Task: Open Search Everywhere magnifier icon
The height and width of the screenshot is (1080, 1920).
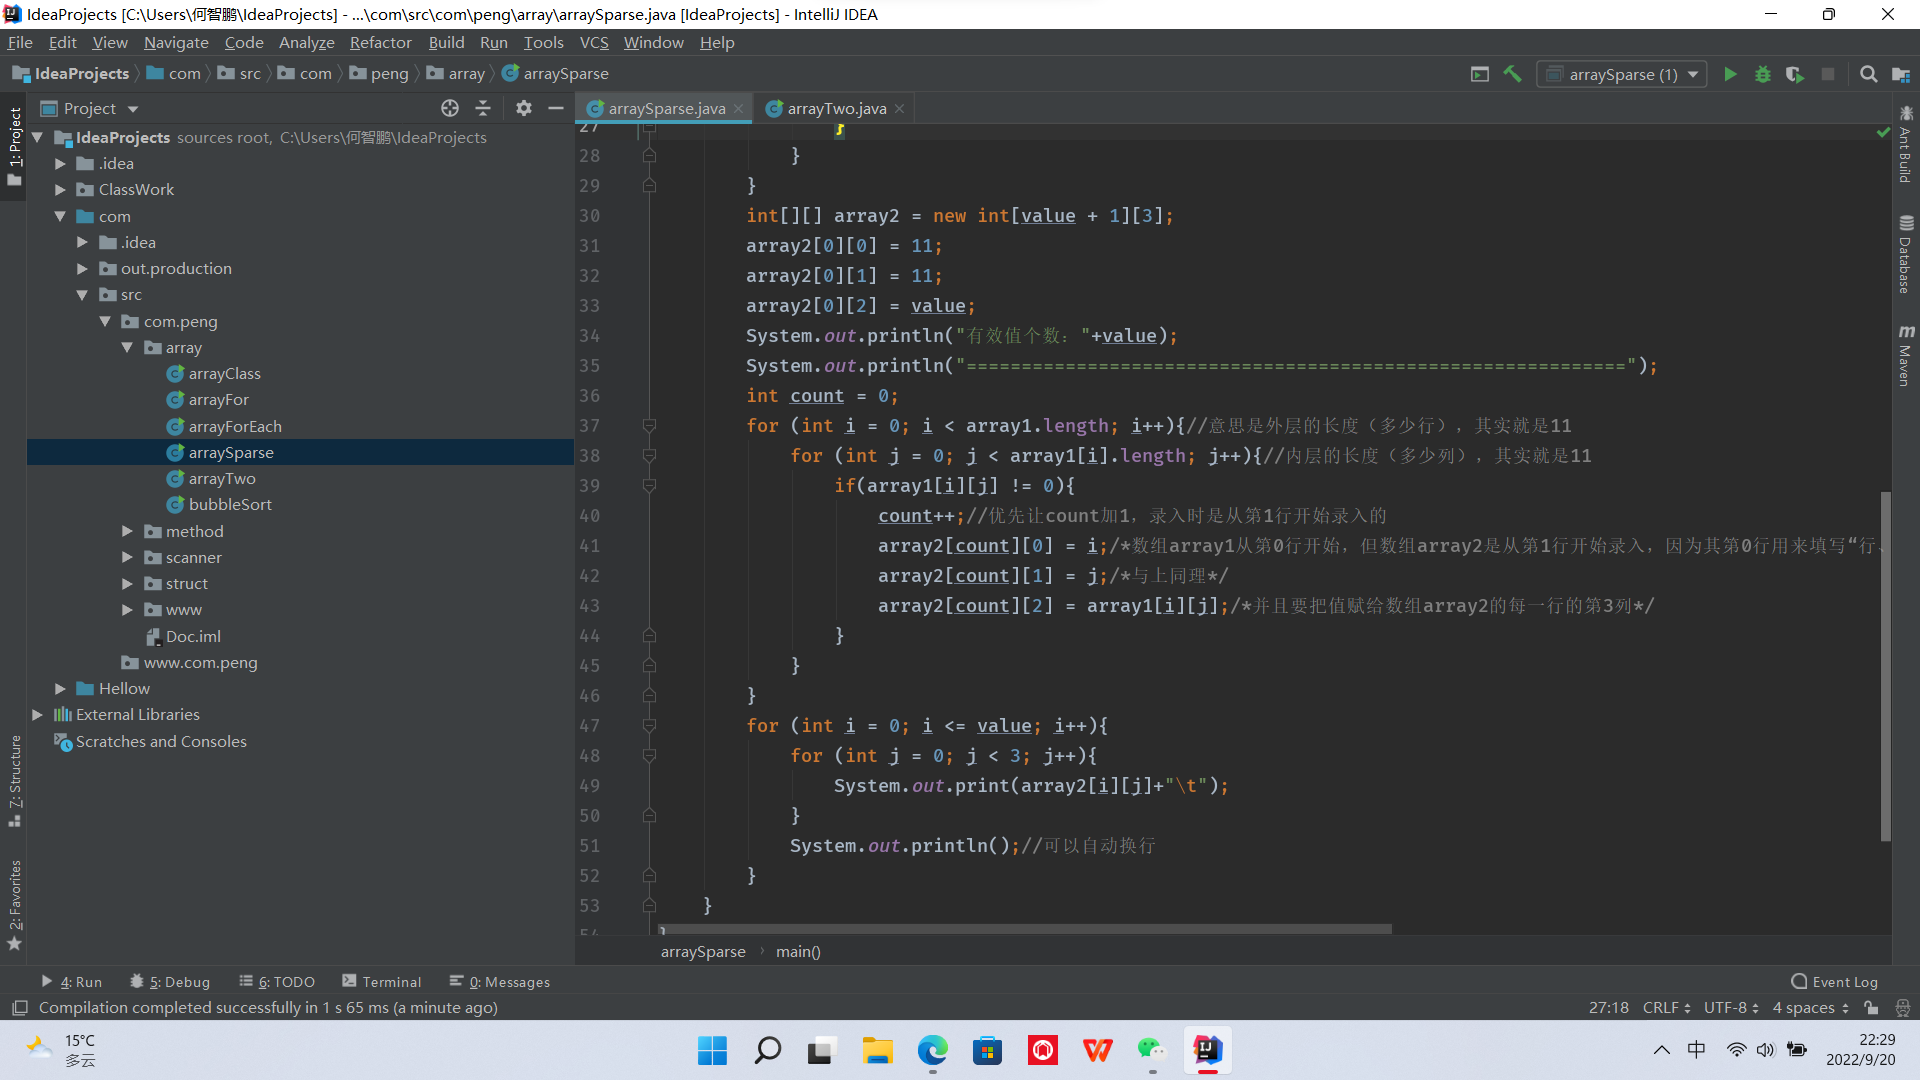Action: click(1867, 74)
